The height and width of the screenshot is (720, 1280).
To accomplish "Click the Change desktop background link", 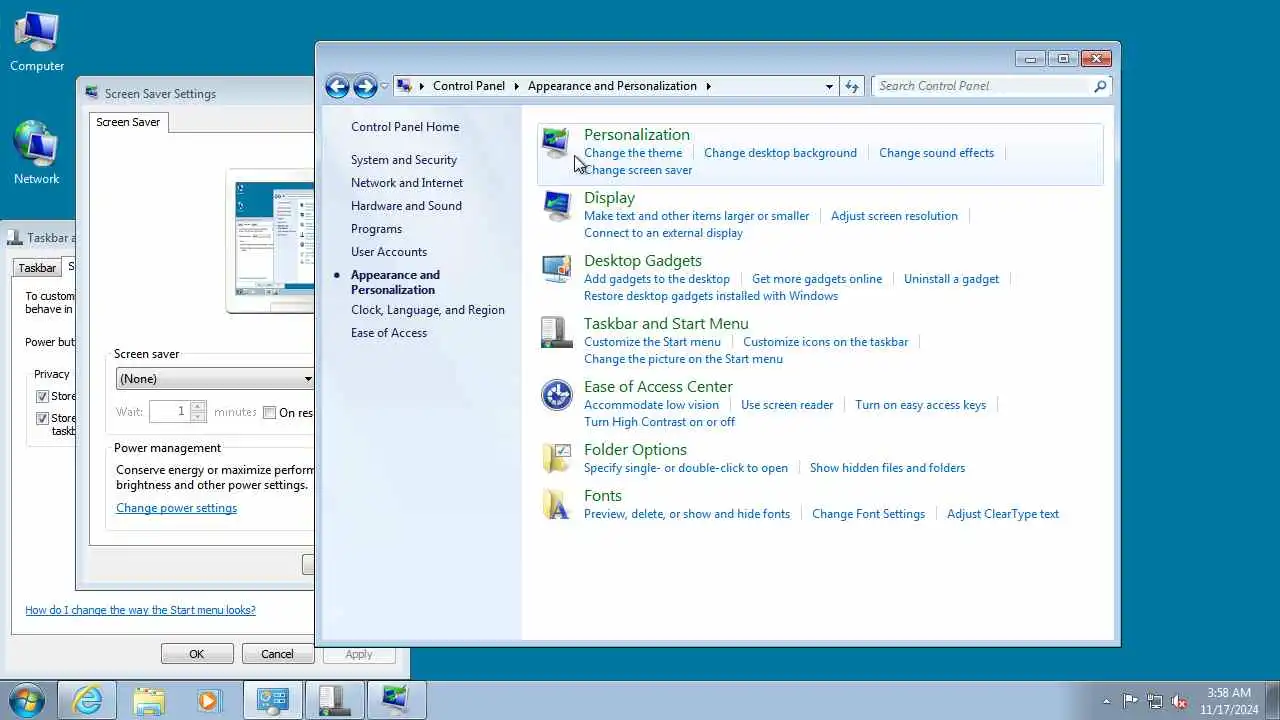I will (780, 153).
